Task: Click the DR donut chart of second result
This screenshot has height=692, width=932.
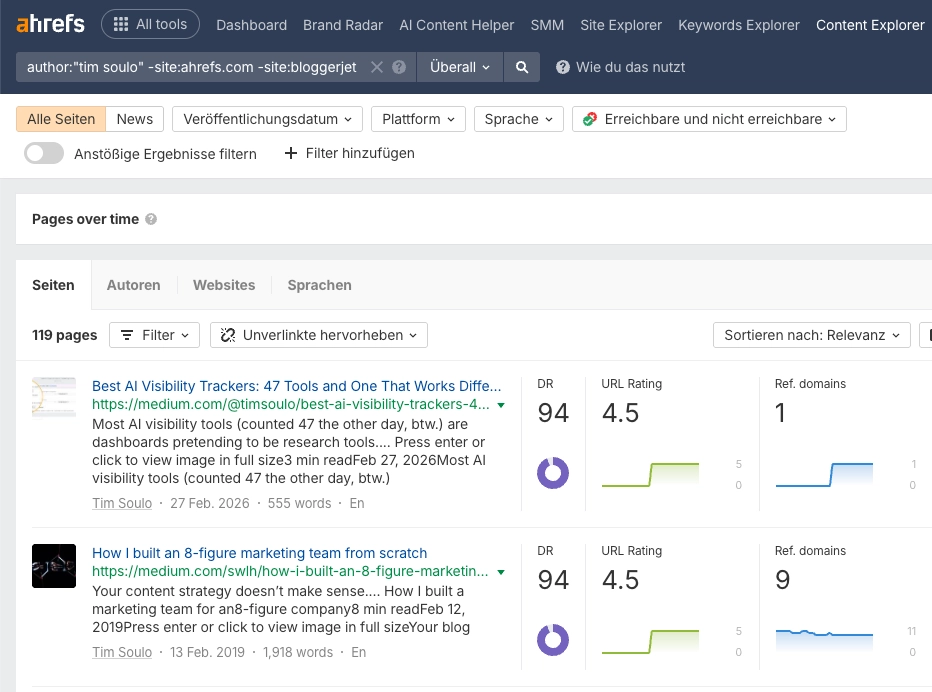Action: (553, 640)
